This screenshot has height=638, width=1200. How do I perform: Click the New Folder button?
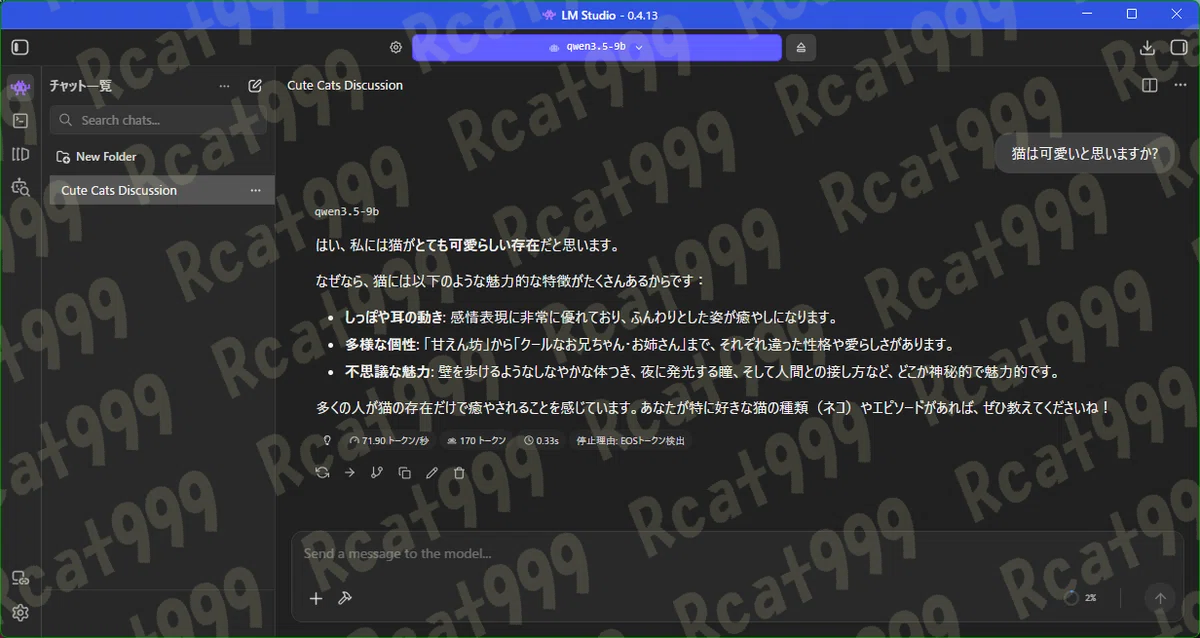click(96, 157)
